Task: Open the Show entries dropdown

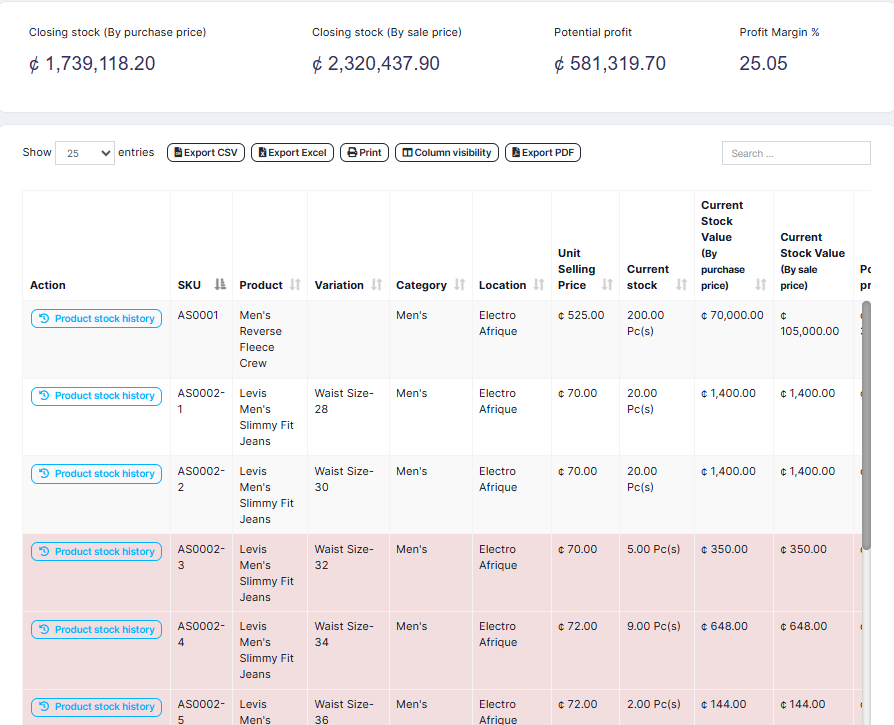Action: (85, 153)
